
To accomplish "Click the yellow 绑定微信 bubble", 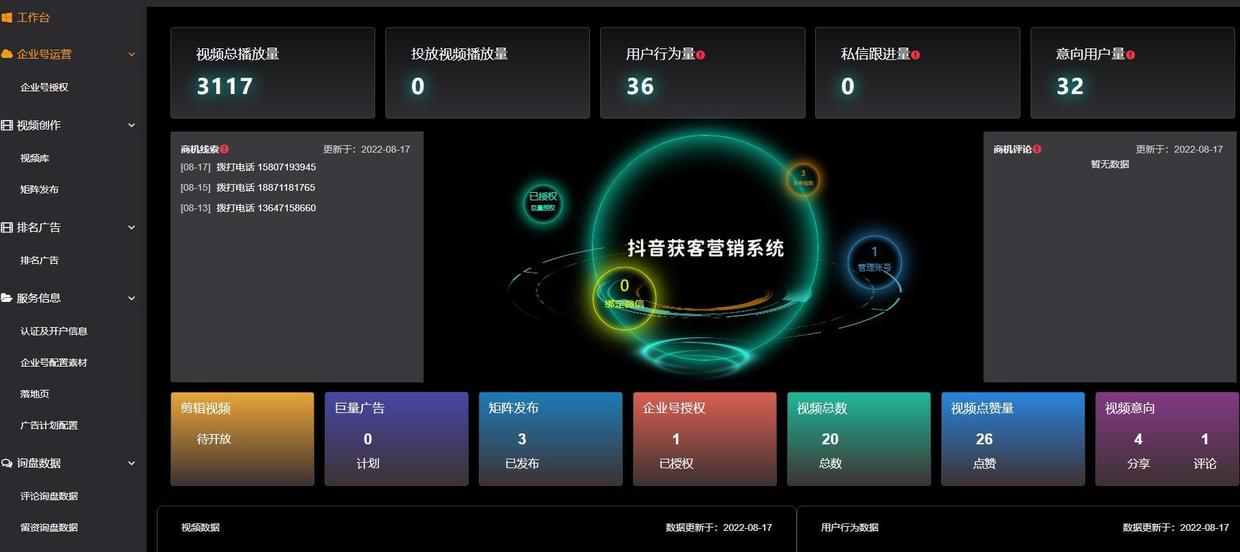I will (x=624, y=297).
